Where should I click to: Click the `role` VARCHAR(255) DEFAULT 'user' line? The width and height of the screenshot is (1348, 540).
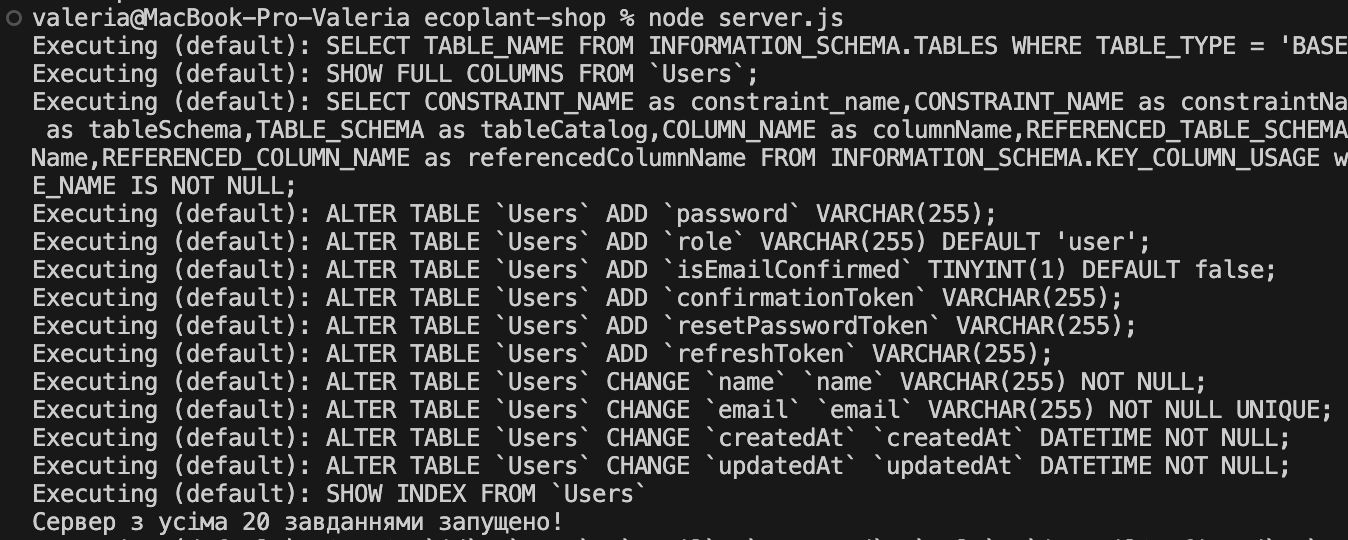click(x=592, y=242)
